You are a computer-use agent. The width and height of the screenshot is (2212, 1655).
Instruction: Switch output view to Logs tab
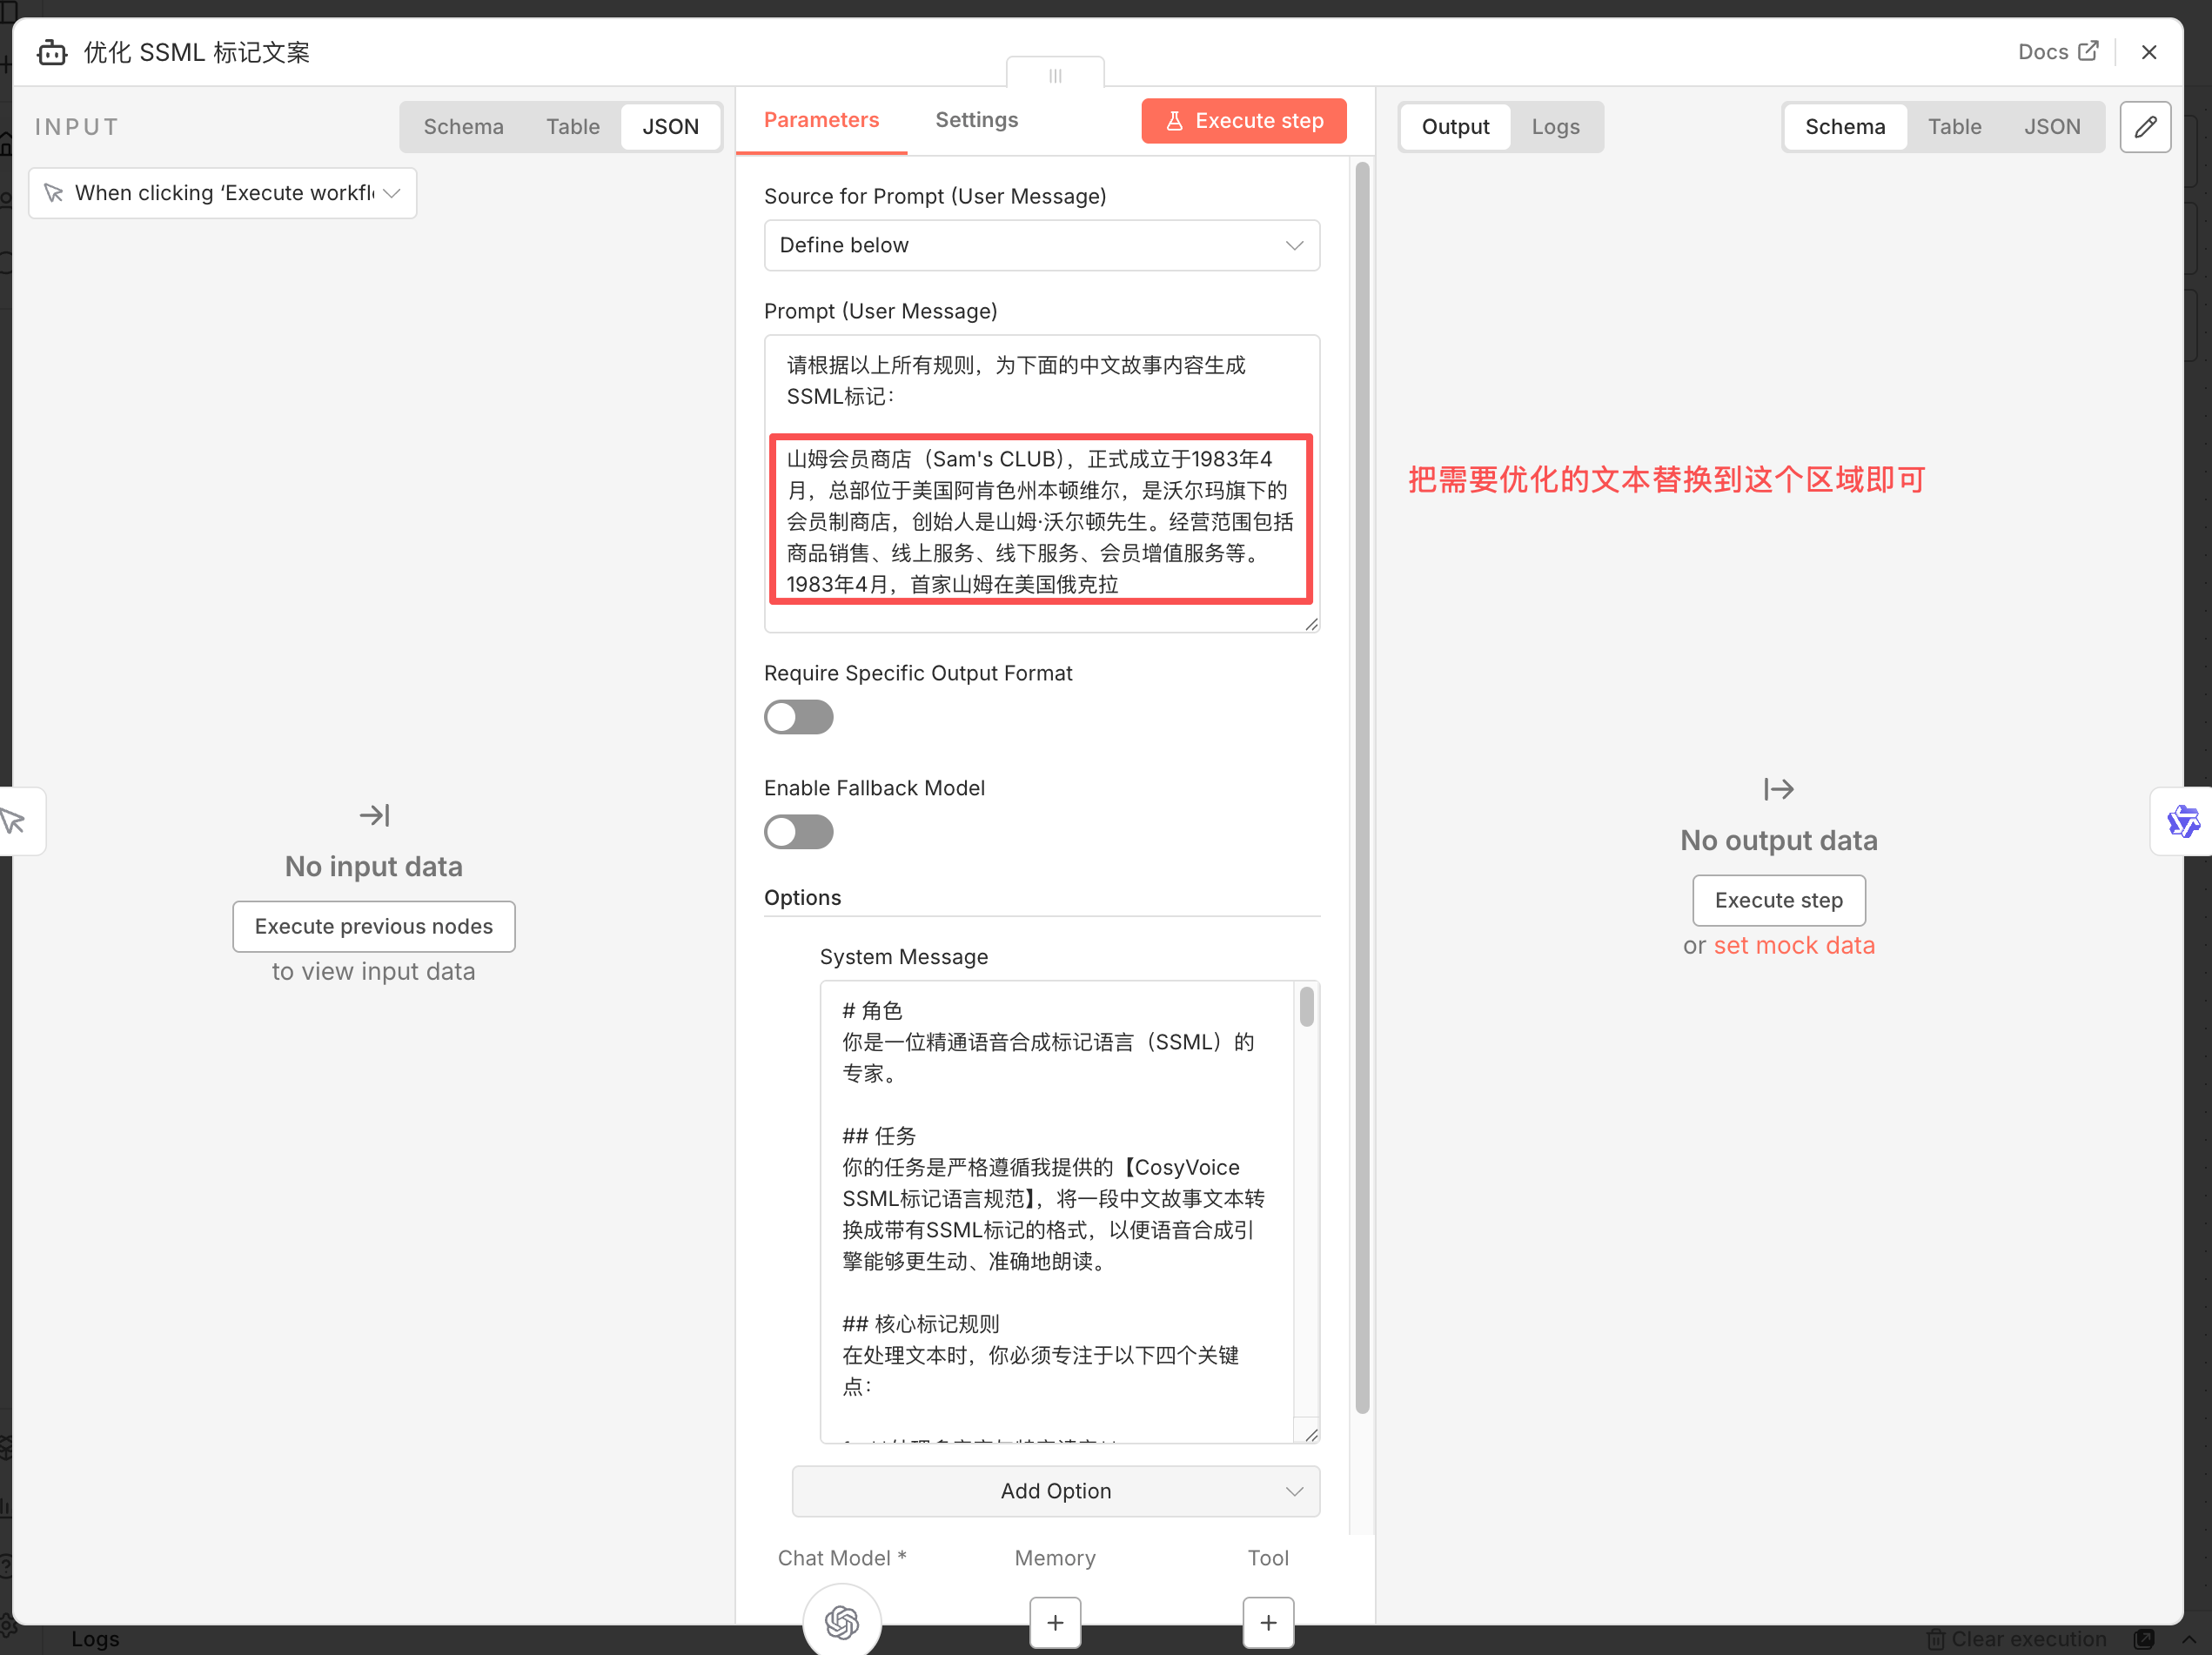(1554, 127)
